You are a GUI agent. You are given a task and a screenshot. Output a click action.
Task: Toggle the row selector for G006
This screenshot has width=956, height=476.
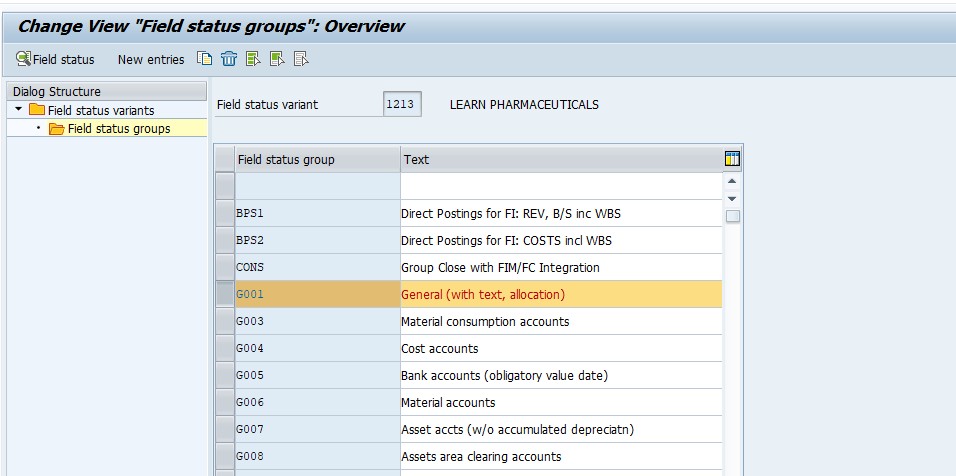coord(225,402)
